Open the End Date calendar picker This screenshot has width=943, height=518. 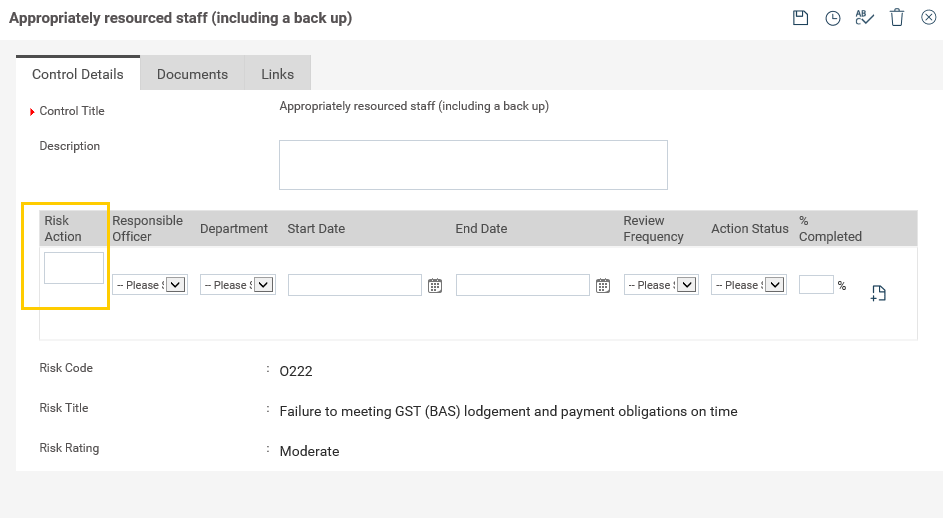coord(603,286)
